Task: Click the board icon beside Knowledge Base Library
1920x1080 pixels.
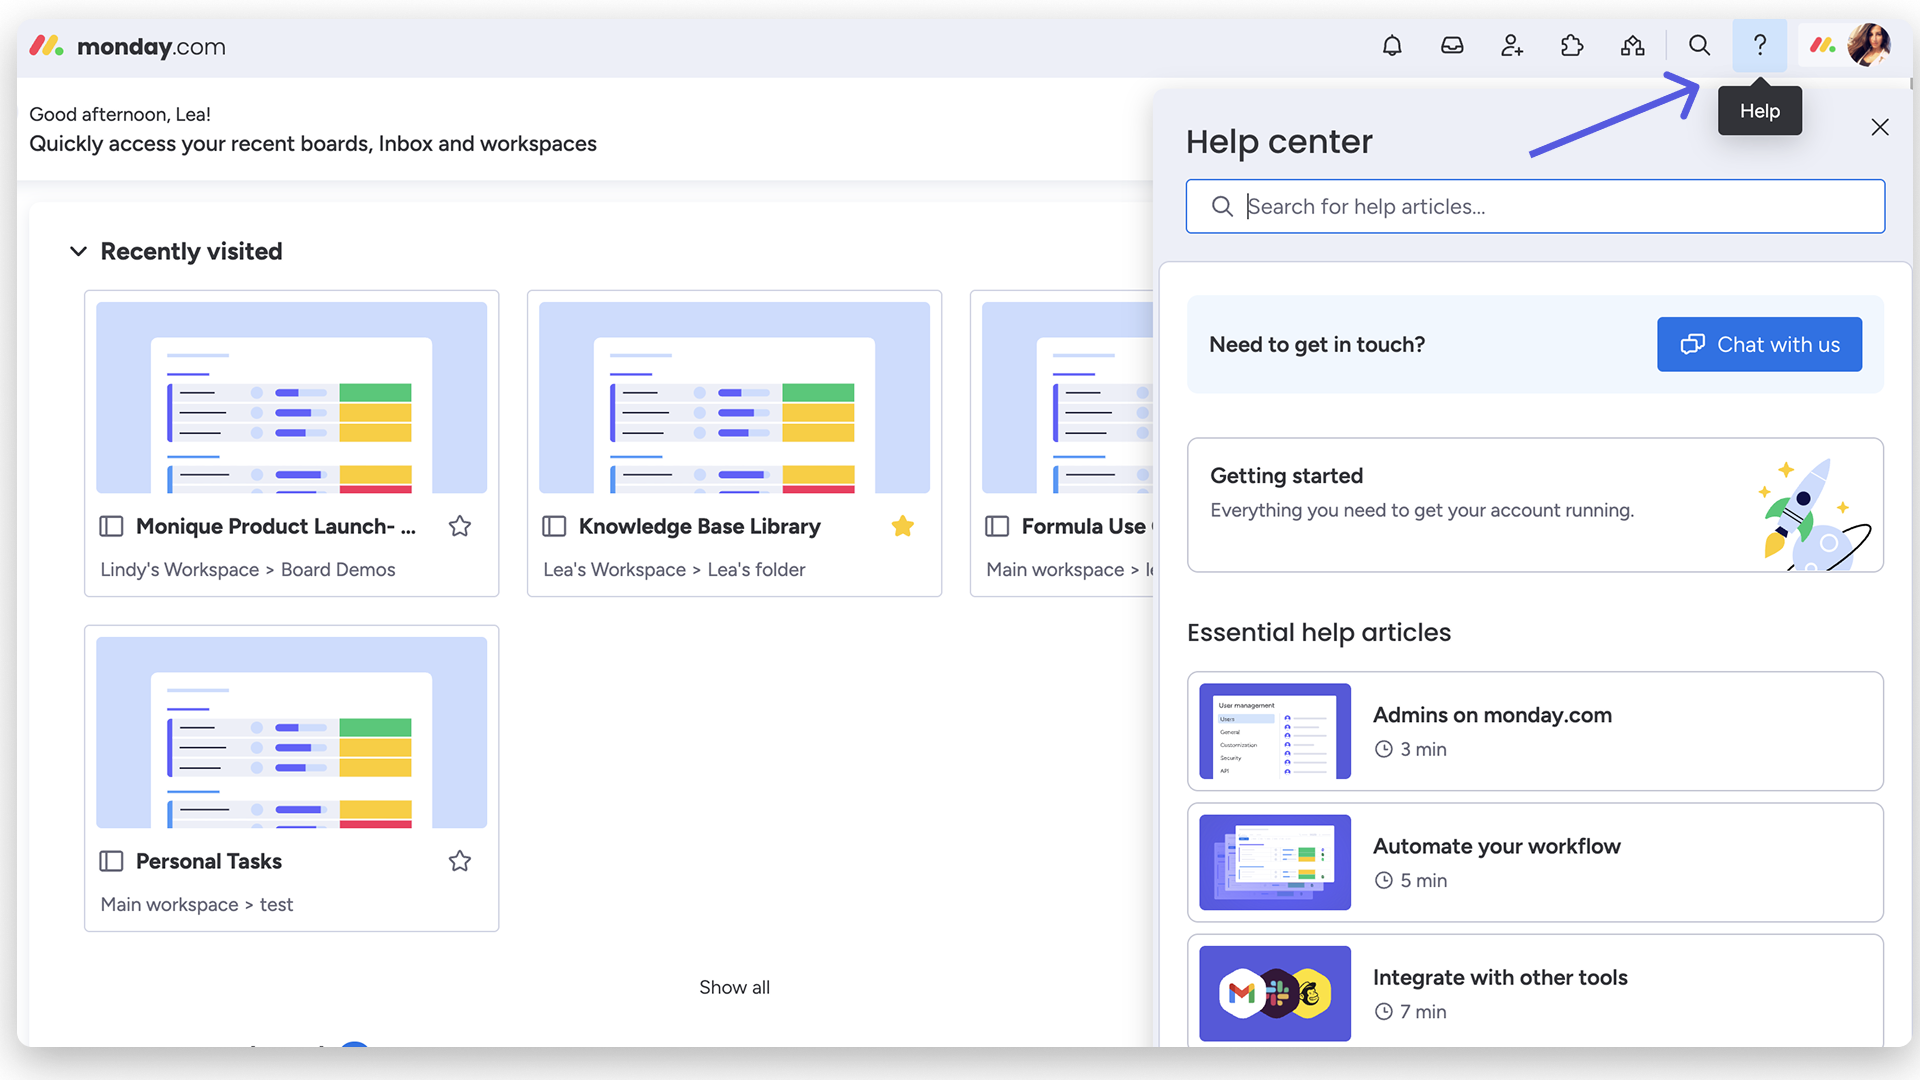Action: pyautogui.click(x=554, y=526)
